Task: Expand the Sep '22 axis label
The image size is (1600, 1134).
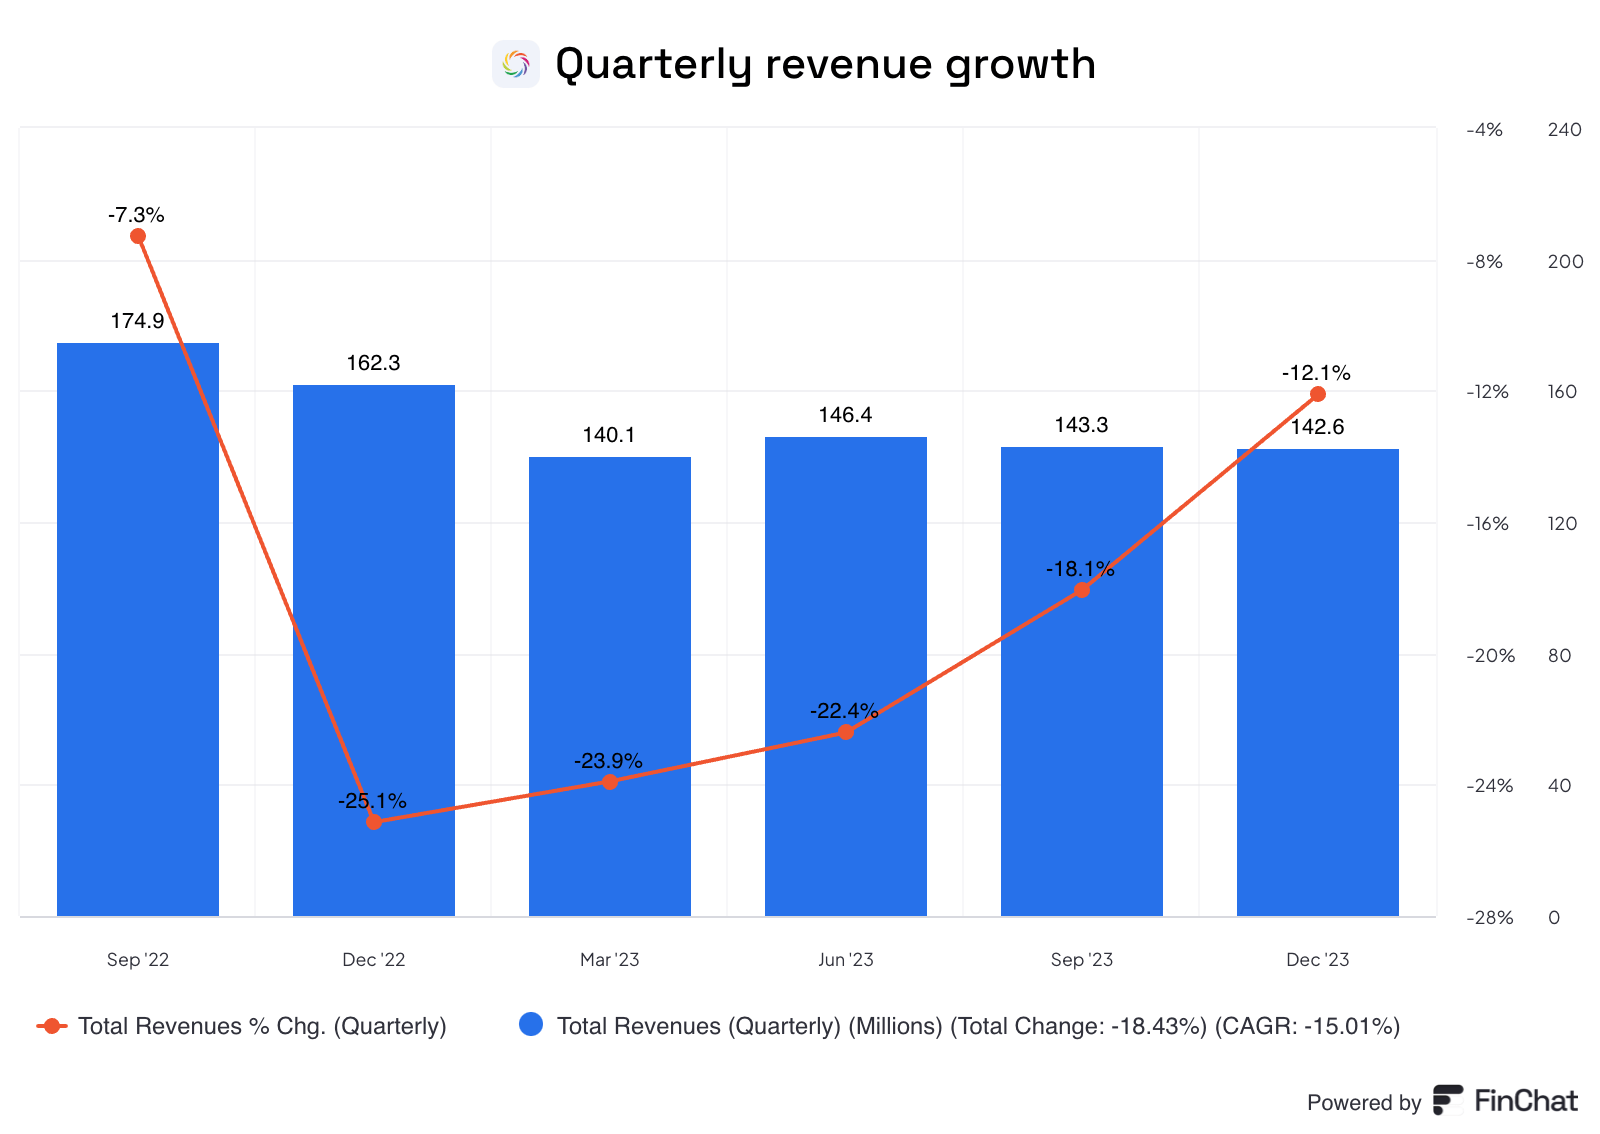Action: click(137, 959)
